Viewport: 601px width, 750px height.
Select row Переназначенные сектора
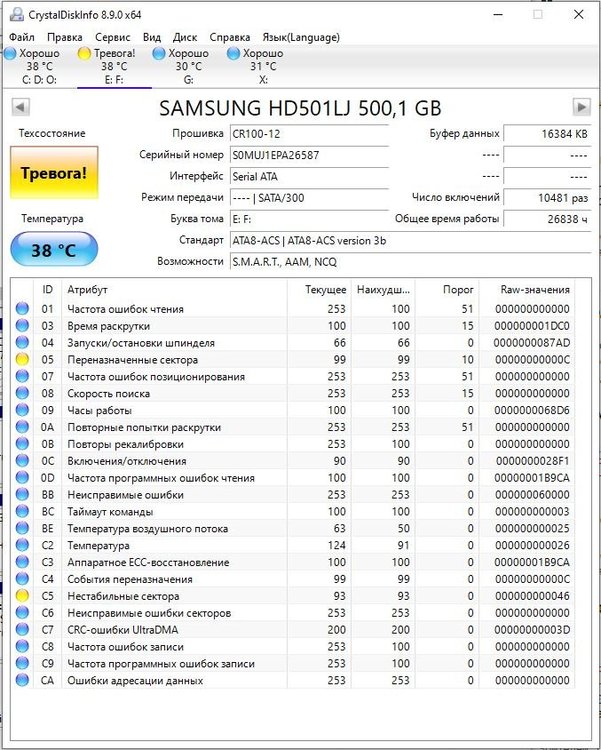[293, 359]
